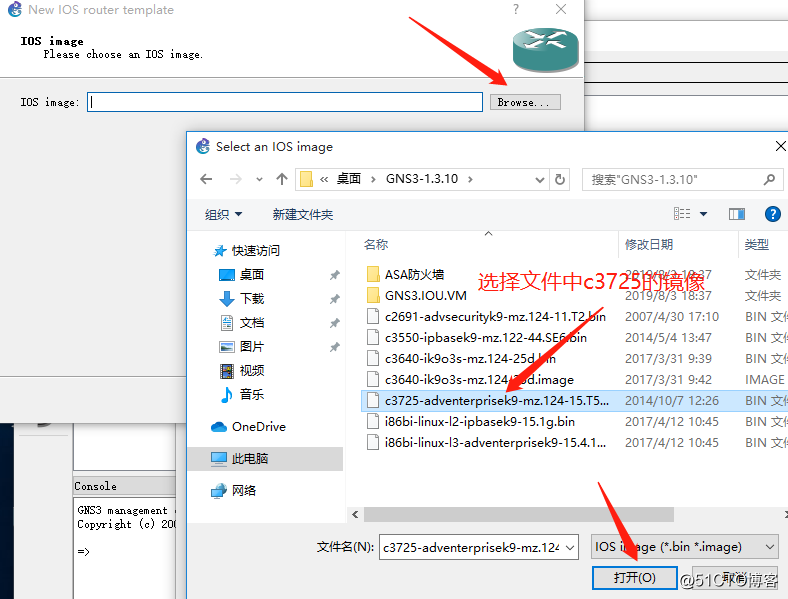Click the scrollbar left arrow
This screenshot has height=599, width=788.
click(355, 514)
